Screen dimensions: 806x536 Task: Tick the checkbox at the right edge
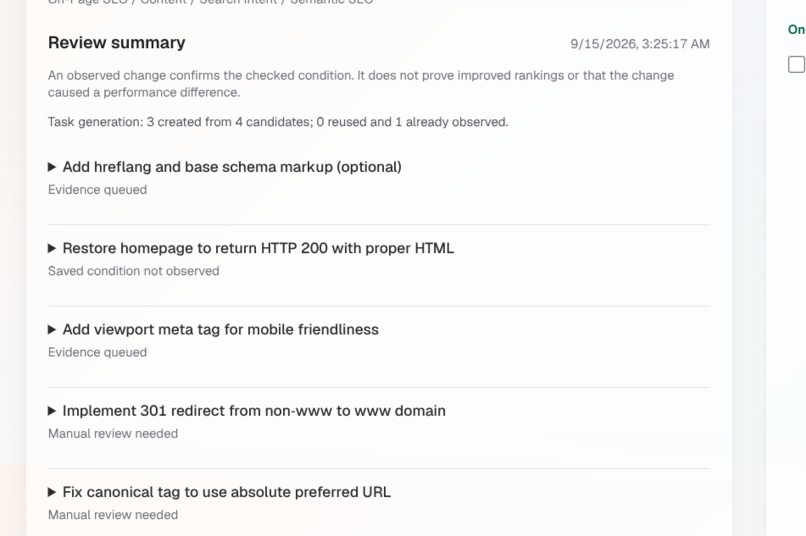click(796, 64)
